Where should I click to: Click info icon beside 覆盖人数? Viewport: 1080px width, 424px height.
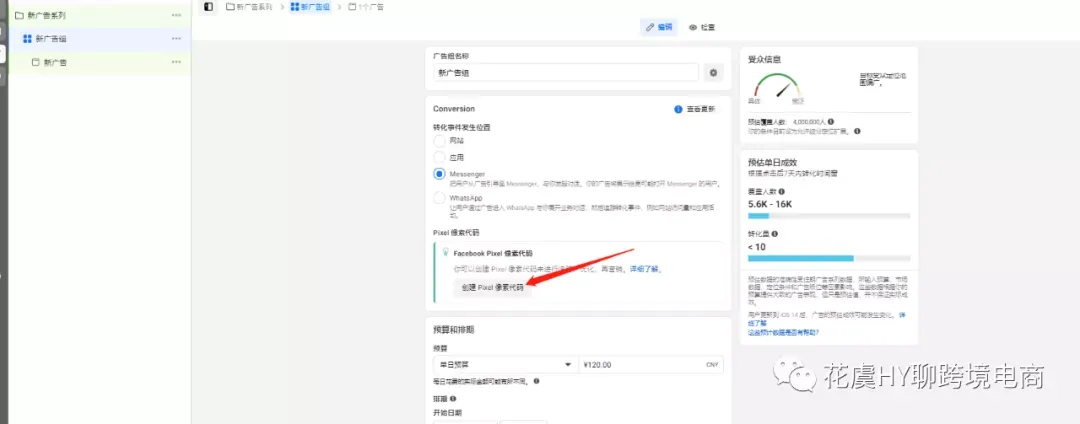coord(781,192)
